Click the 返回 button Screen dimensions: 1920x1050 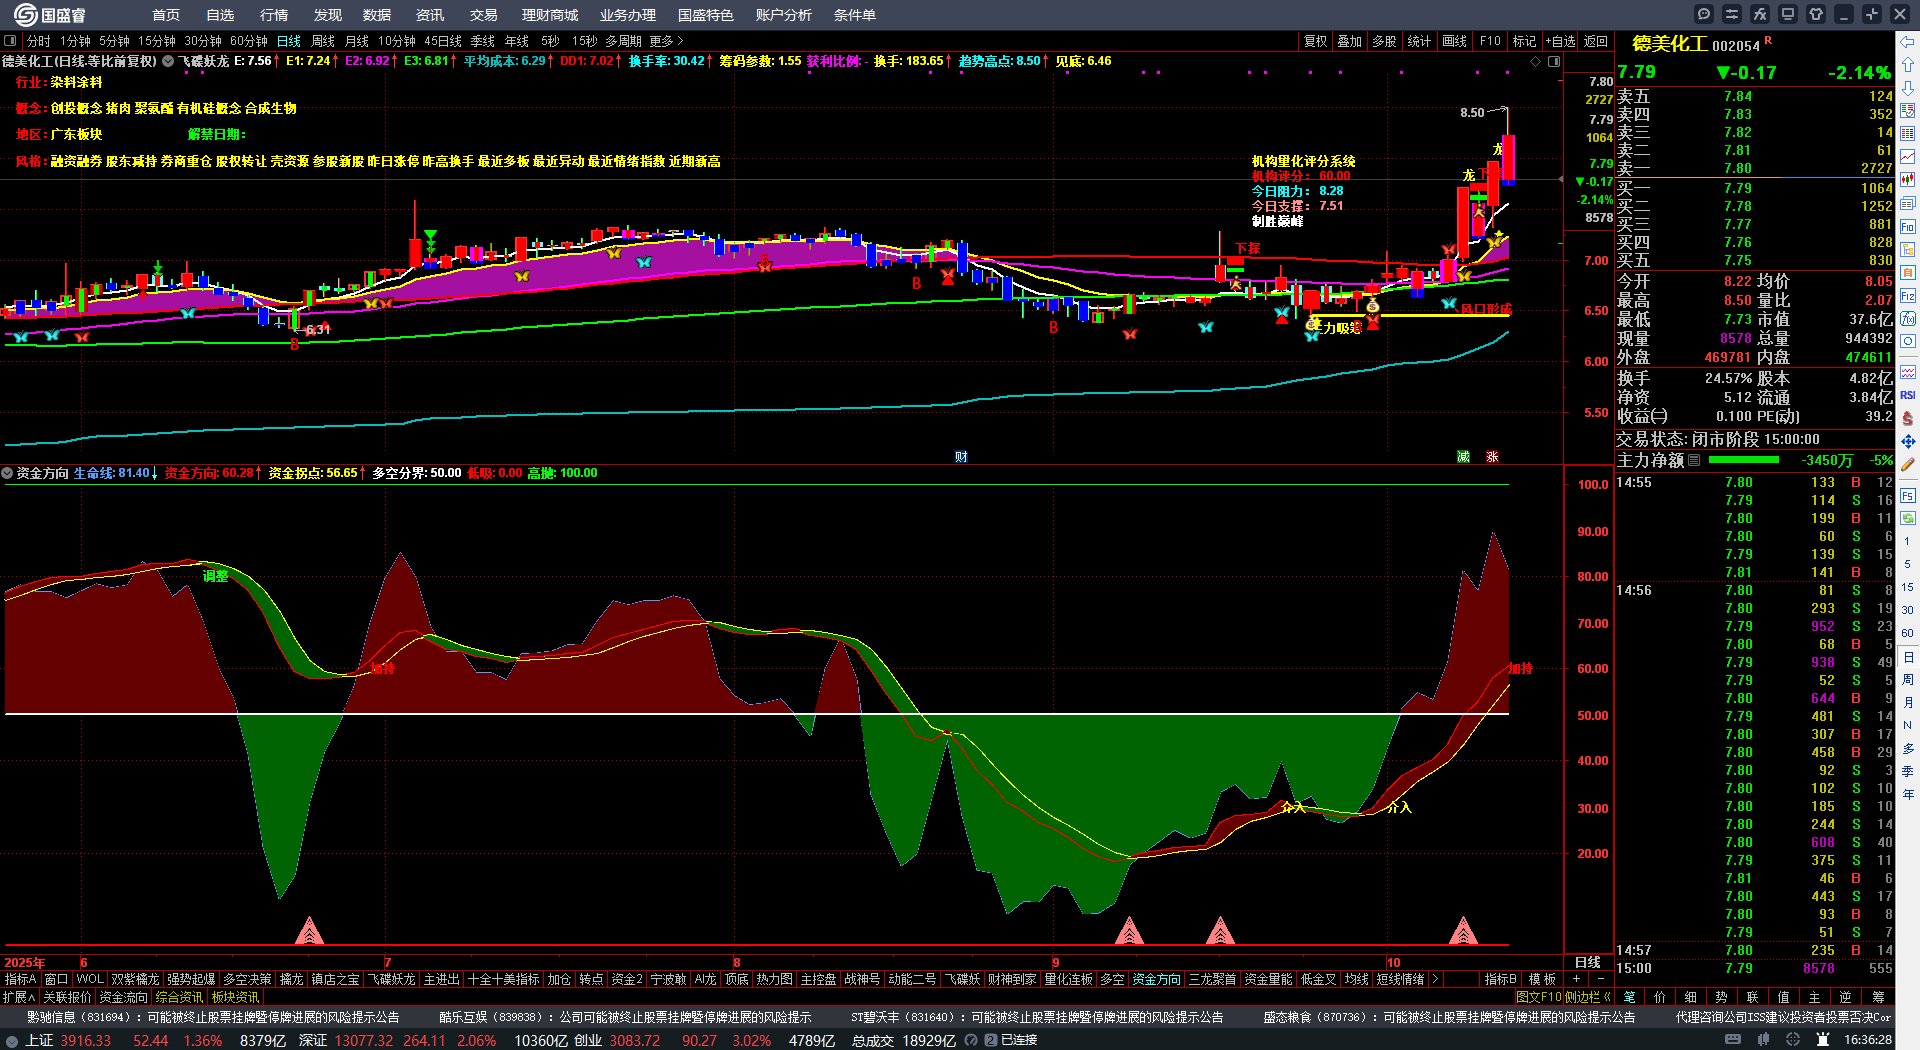tap(1596, 41)
